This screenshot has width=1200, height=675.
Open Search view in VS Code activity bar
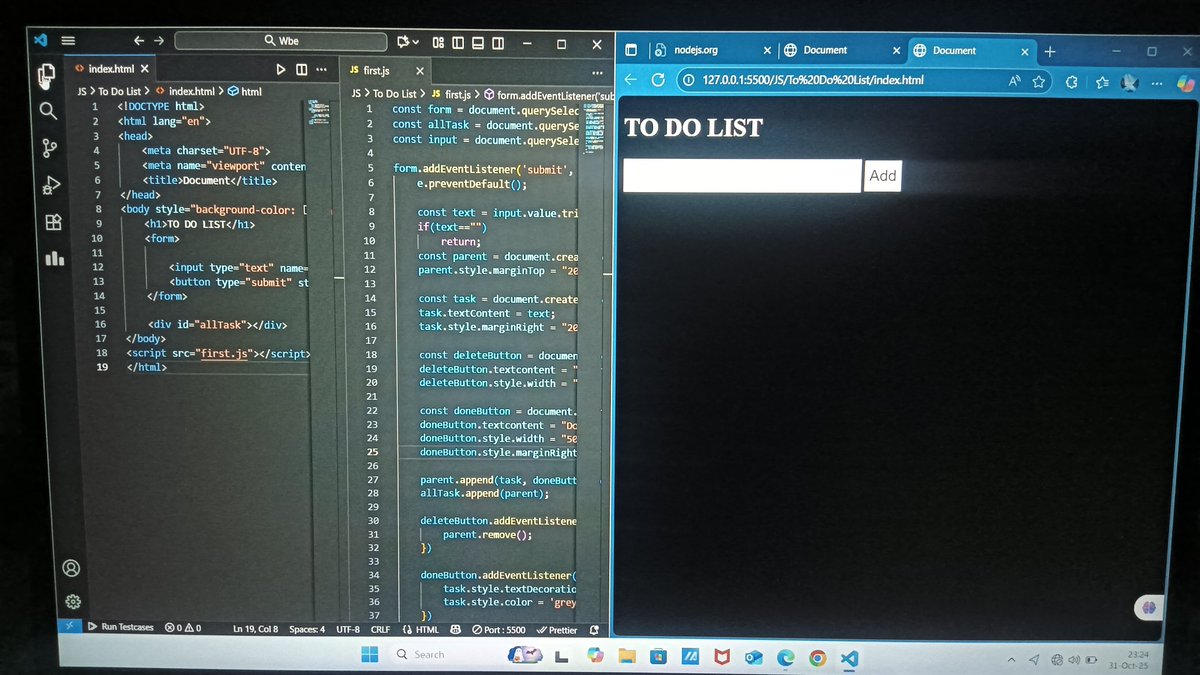[x=47, y=110]
